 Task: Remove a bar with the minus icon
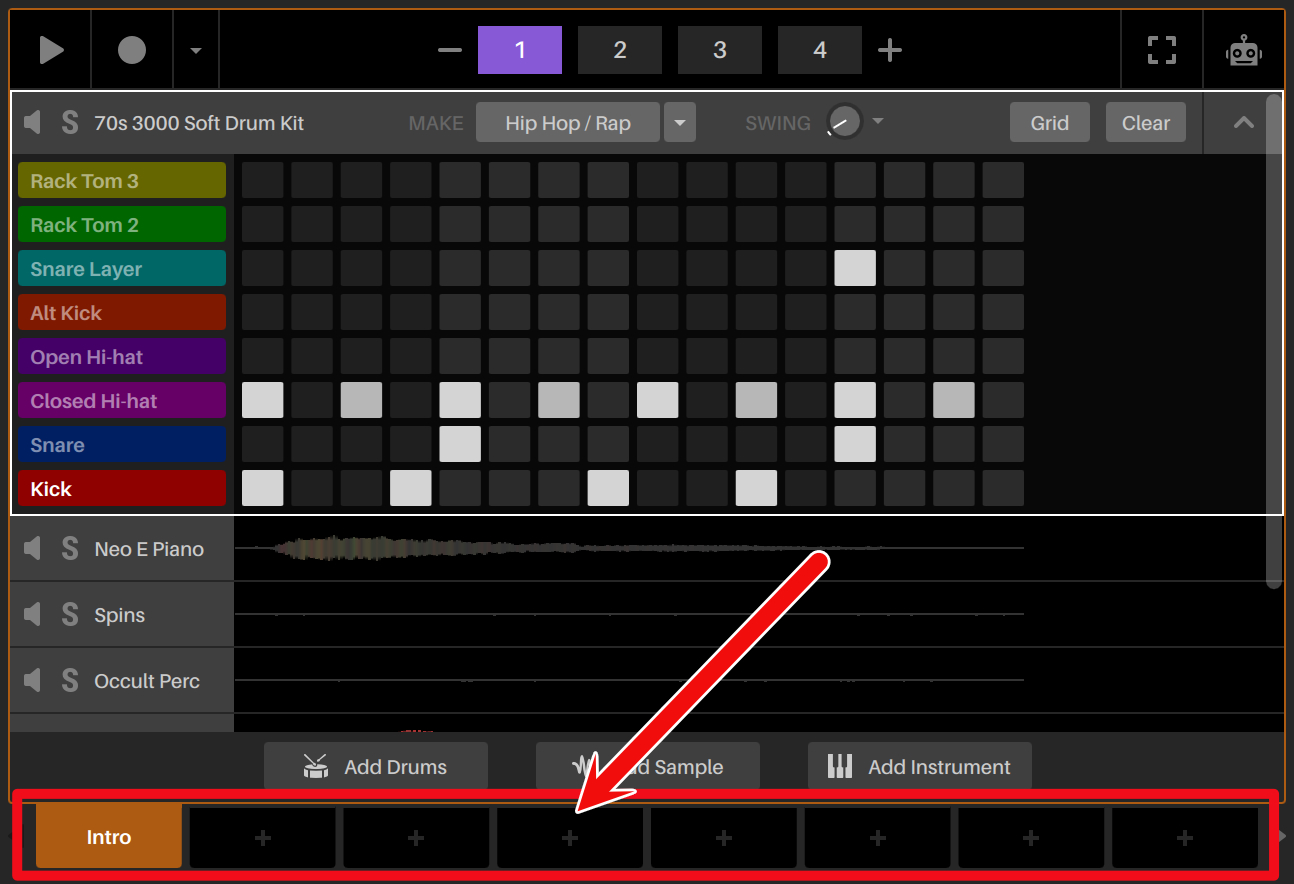pos(449,49)
